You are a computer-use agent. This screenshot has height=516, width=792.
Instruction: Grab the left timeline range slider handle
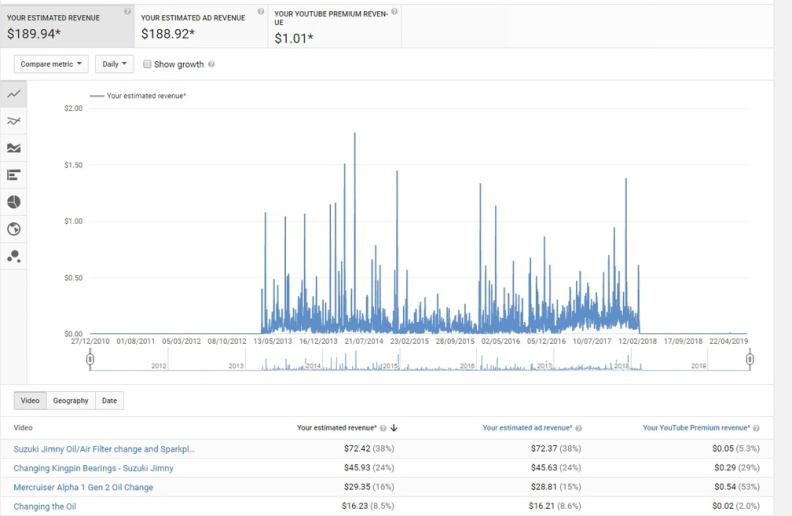[90, 358]
